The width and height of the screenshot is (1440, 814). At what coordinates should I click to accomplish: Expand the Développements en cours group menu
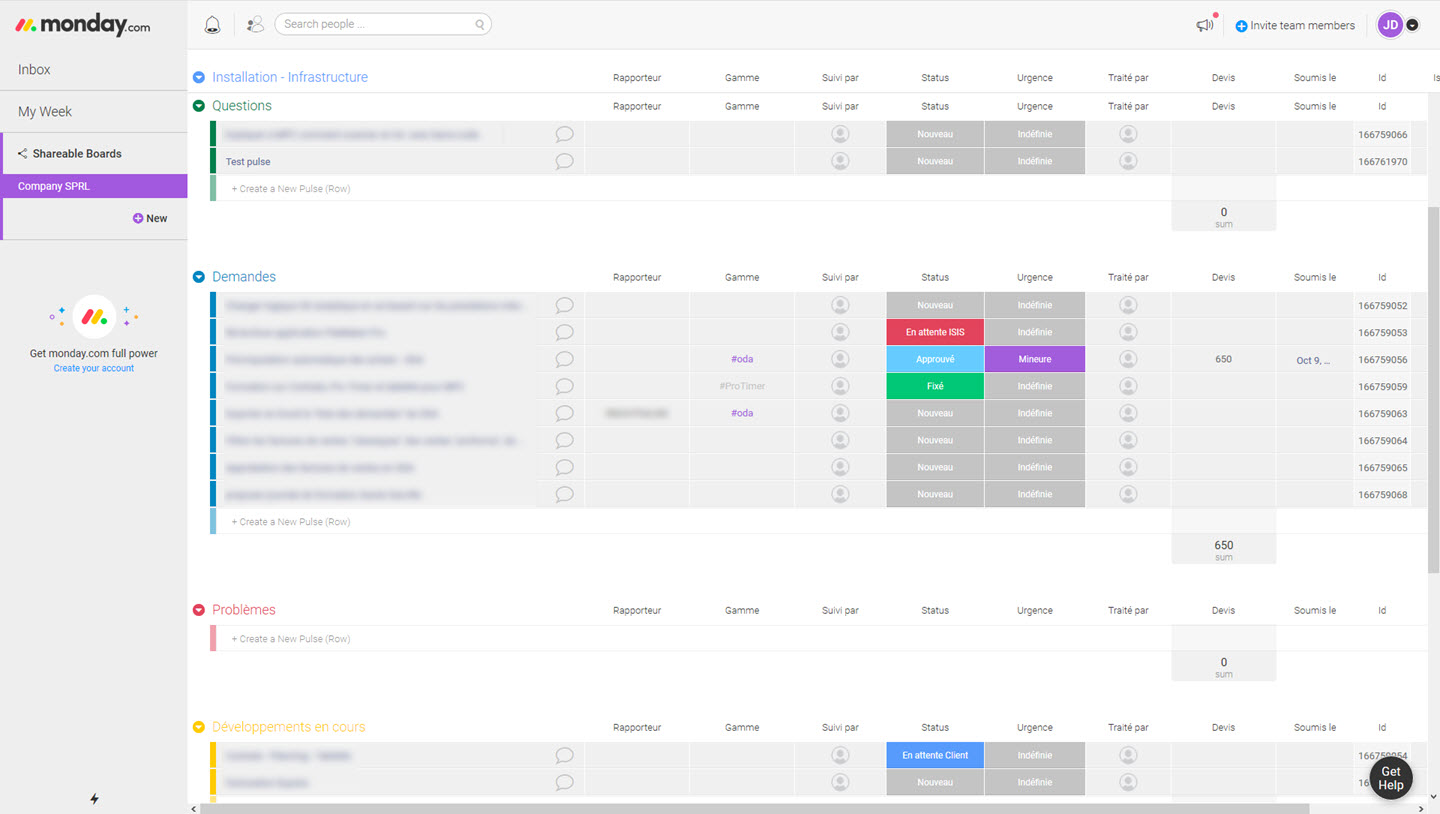point(199,727)
